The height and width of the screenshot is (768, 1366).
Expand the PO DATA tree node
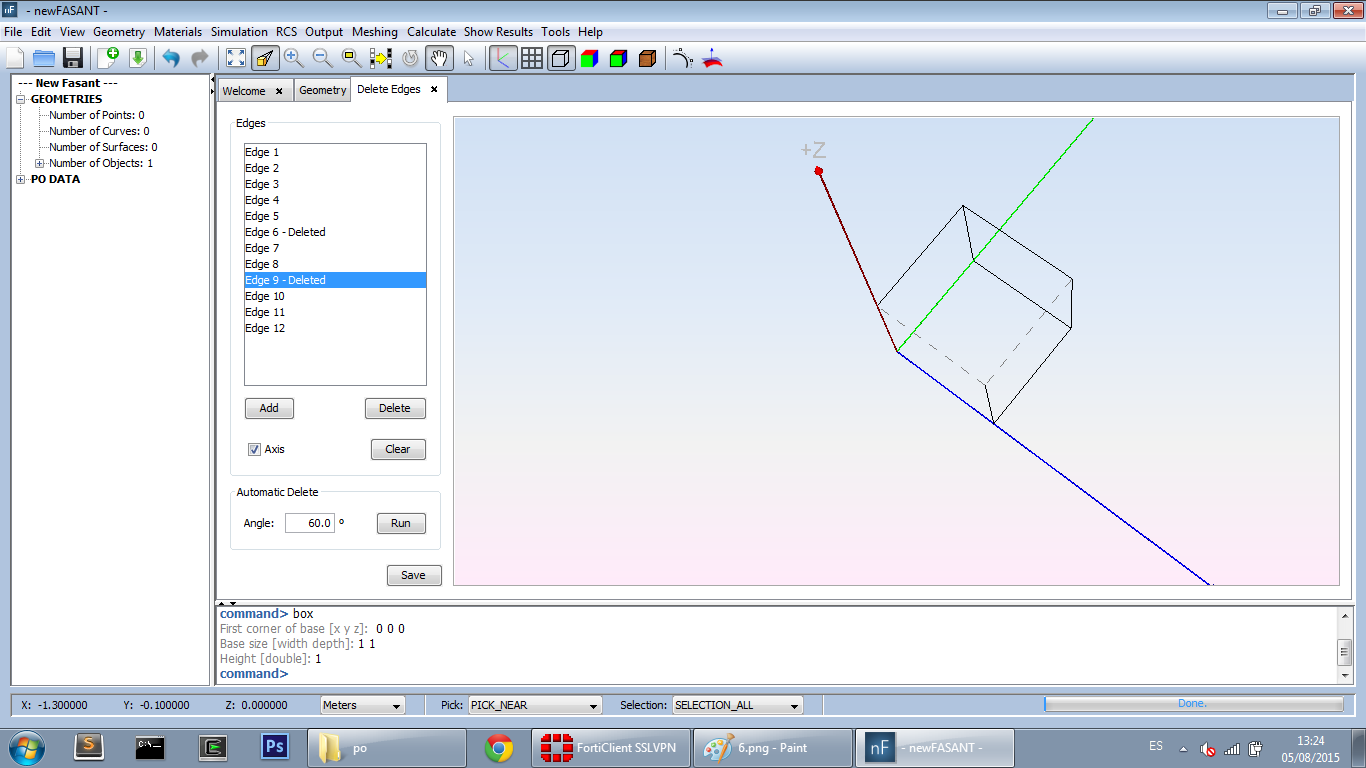[22, 180]
